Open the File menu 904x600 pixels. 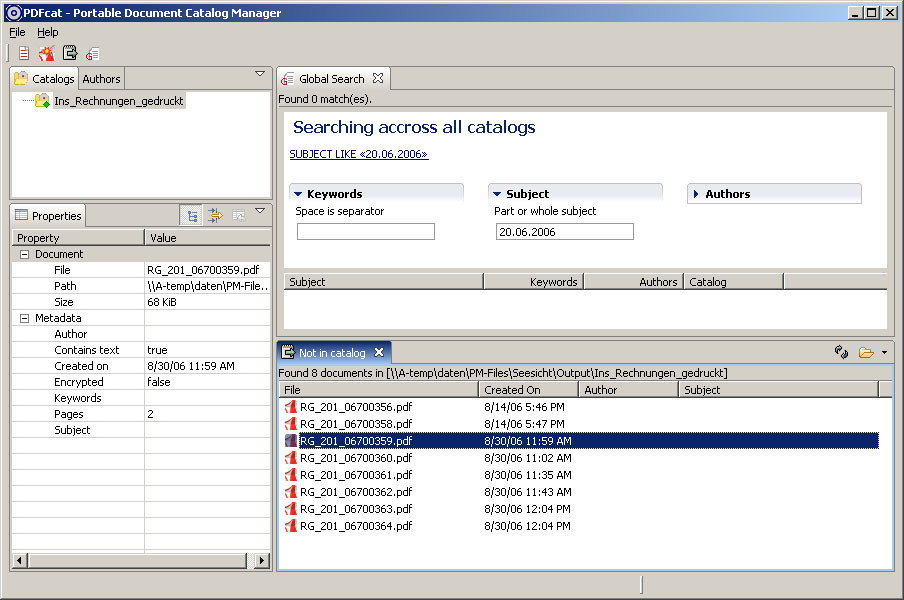(x=17, y=32)
